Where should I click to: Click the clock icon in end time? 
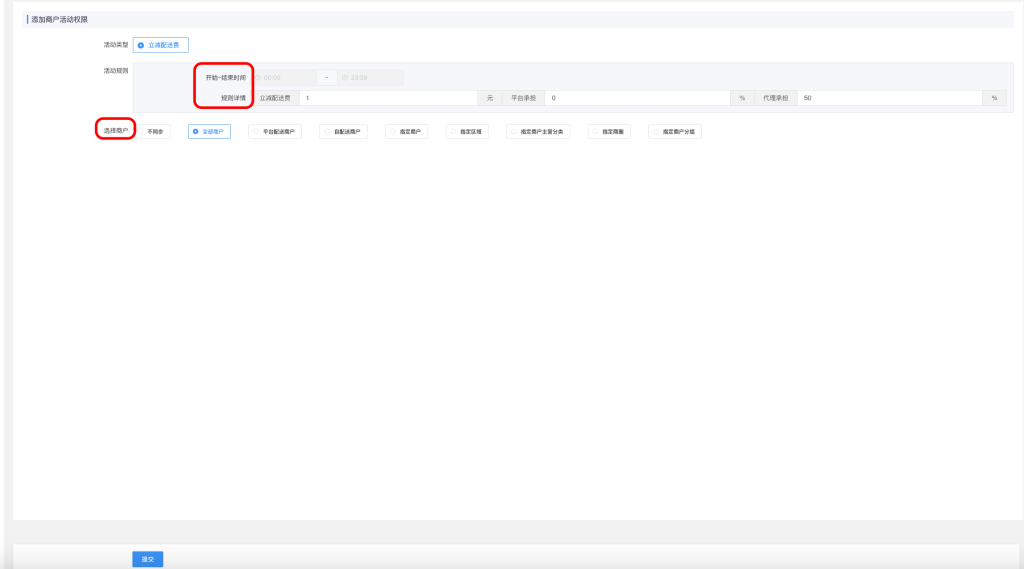tap(344, 77)
